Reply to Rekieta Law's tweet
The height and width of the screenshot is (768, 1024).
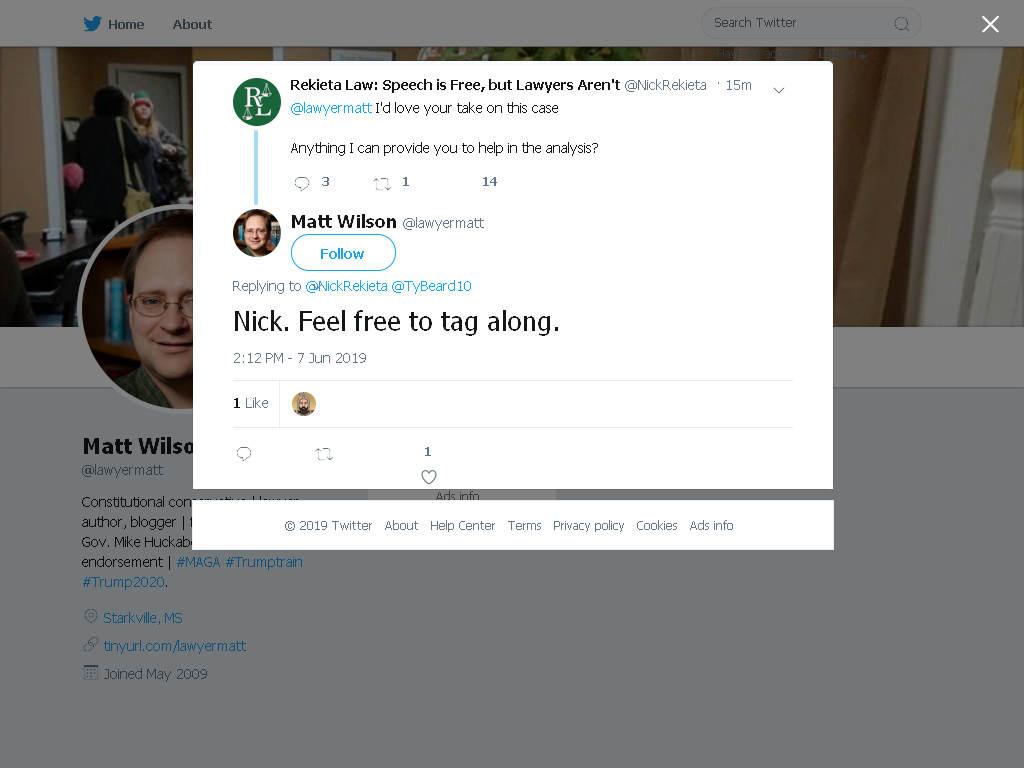[x=302, y=183]
